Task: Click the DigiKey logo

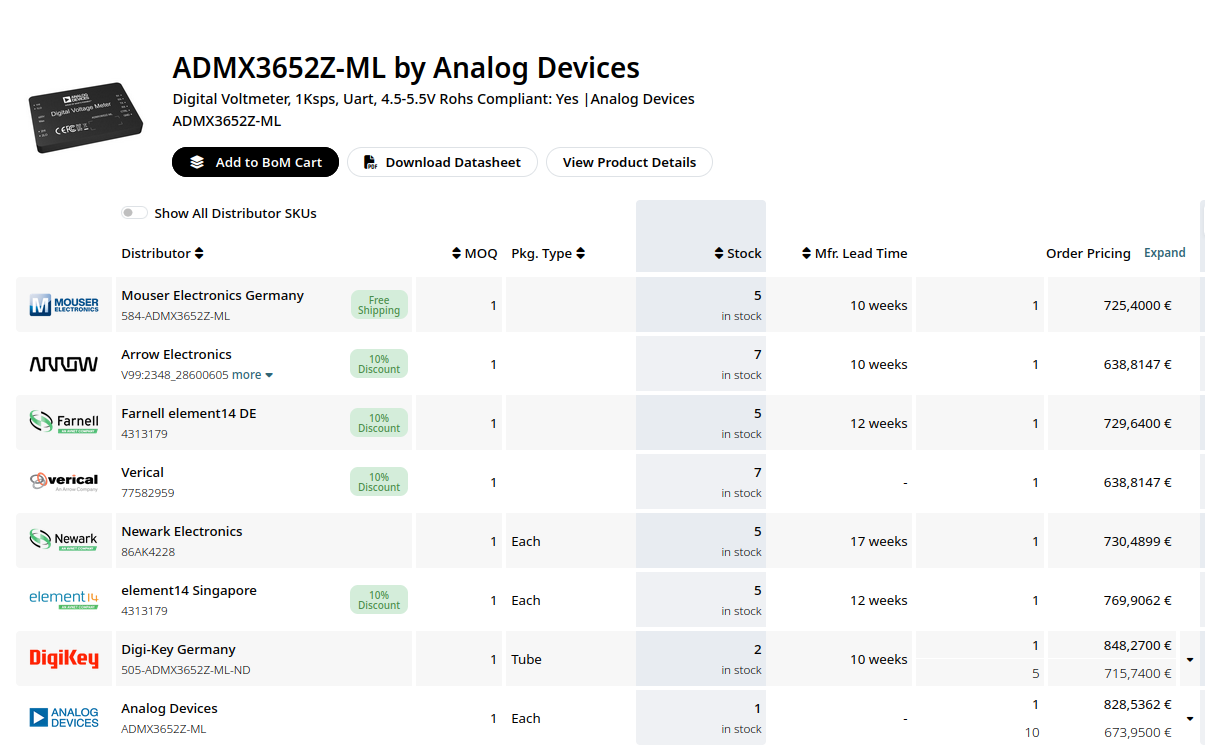Action: 64,659
